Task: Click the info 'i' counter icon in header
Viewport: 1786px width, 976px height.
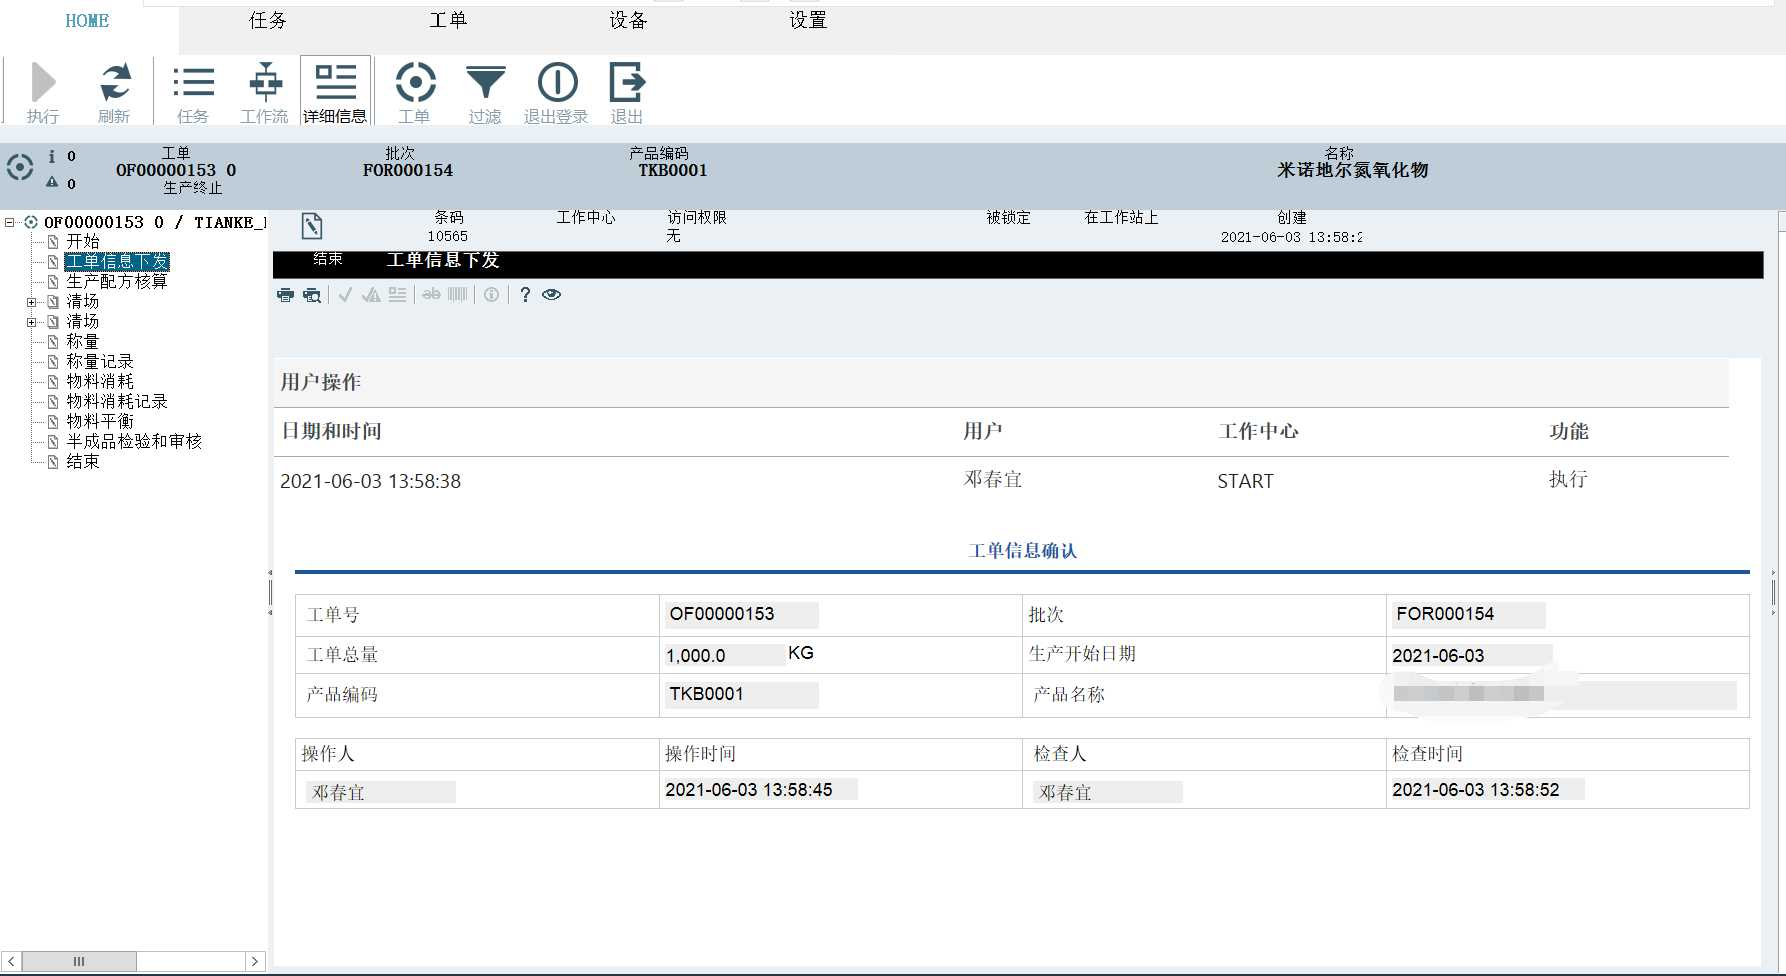Action: 52,156
